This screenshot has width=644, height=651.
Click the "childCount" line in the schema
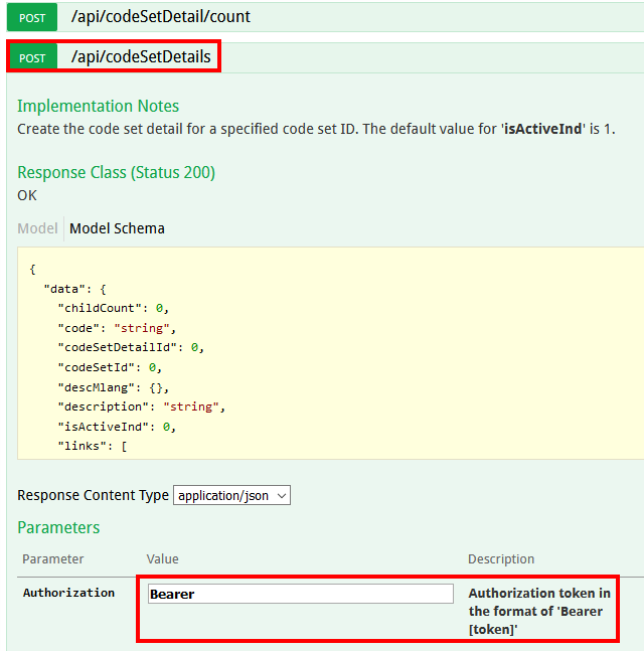pyautogui.click(x=105, y=308)
